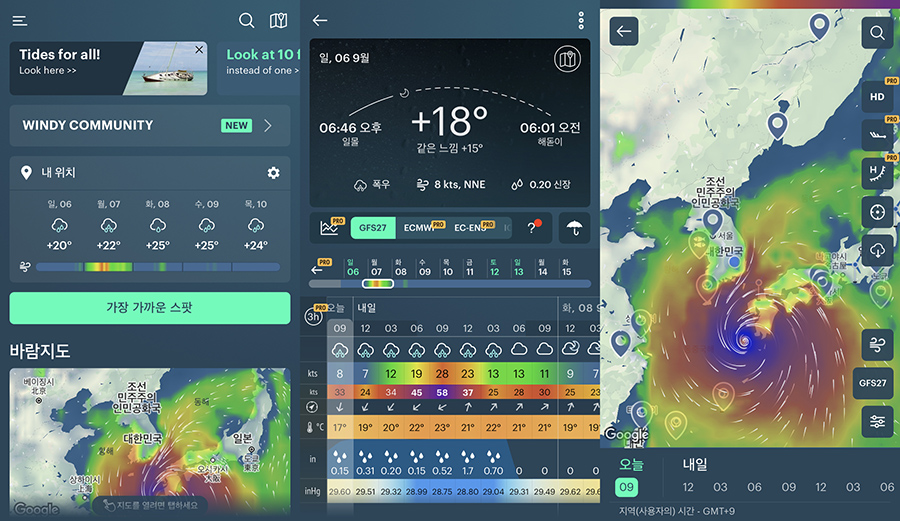Tap the 8 kts, NNE wind reading
Image resolution: width=900 pixels, height=521 pixels.
(x=451, y=185)
